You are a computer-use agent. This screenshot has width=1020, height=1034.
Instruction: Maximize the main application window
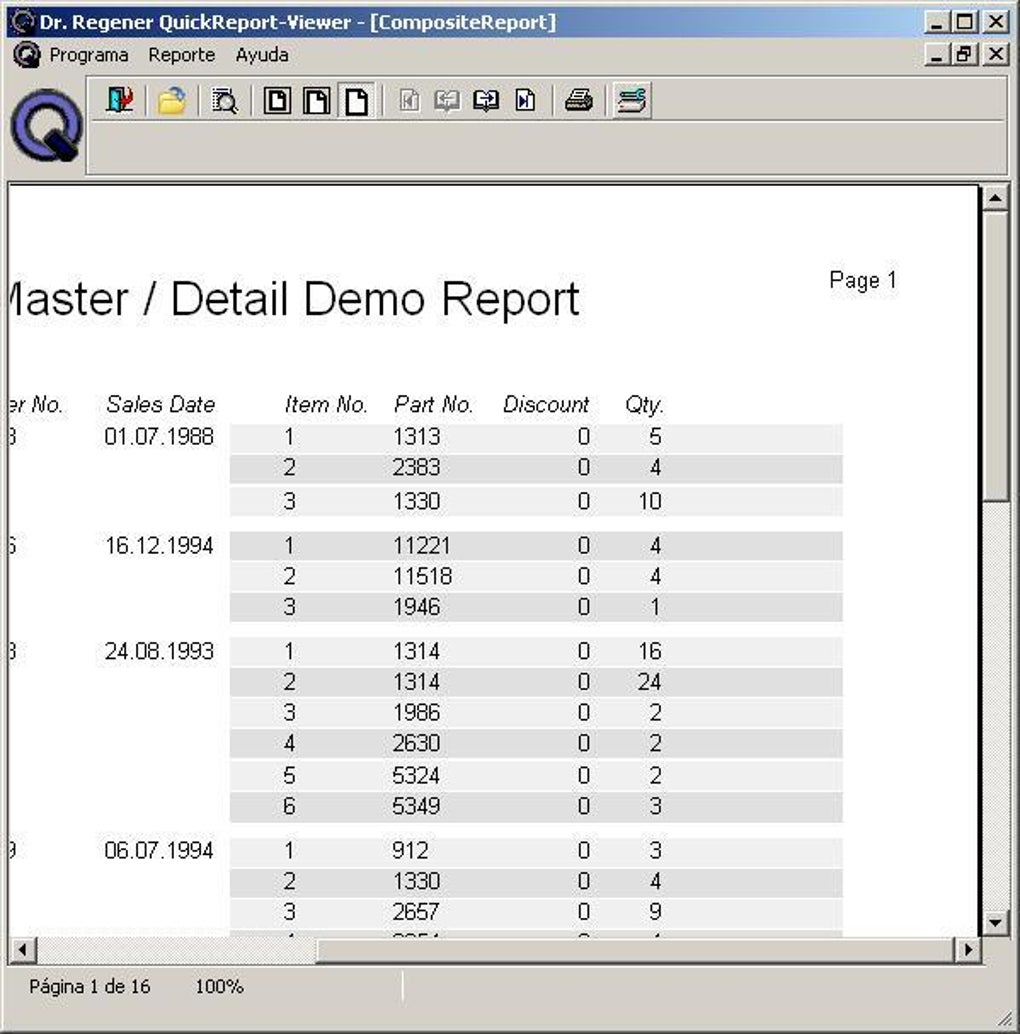pyautogui.click(x=964, y=22)
